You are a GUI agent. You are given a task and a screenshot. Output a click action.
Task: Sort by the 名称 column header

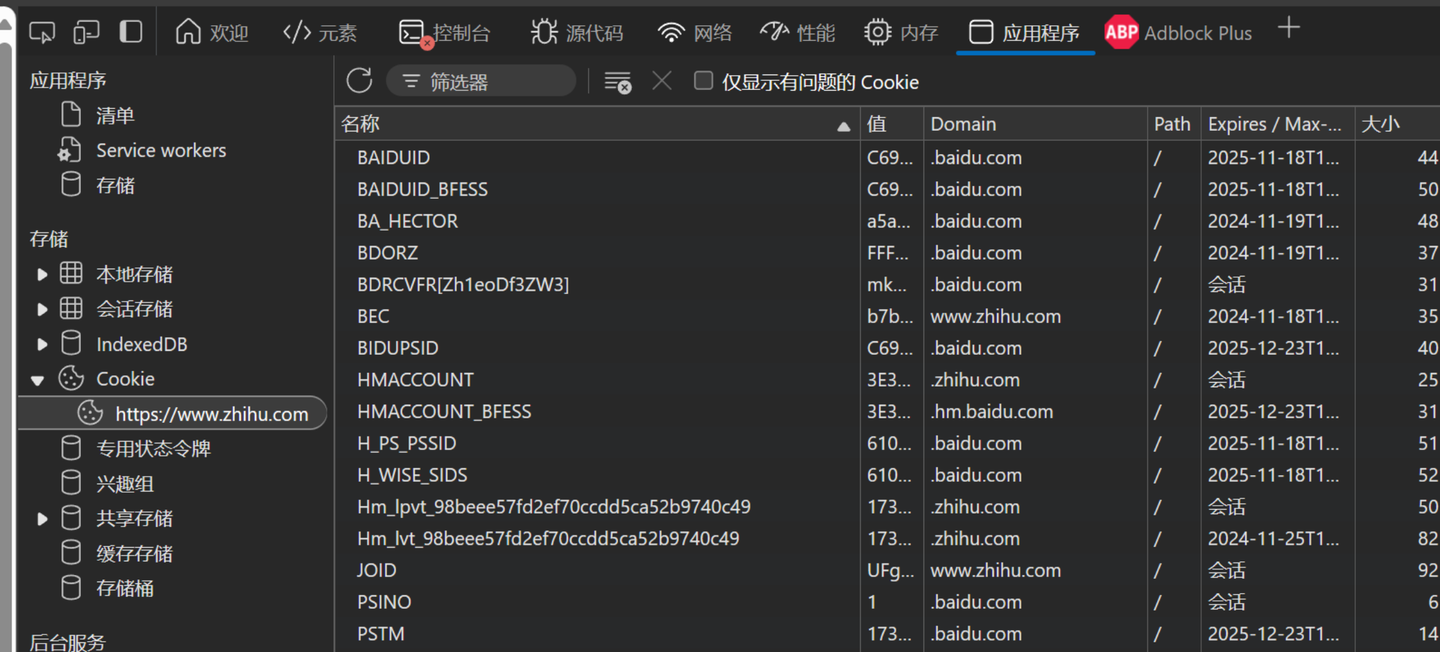596,124
